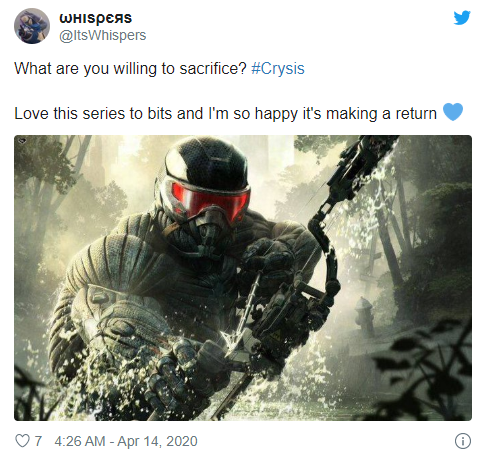Click small logo in image's top-left corner

click(22, 141)
